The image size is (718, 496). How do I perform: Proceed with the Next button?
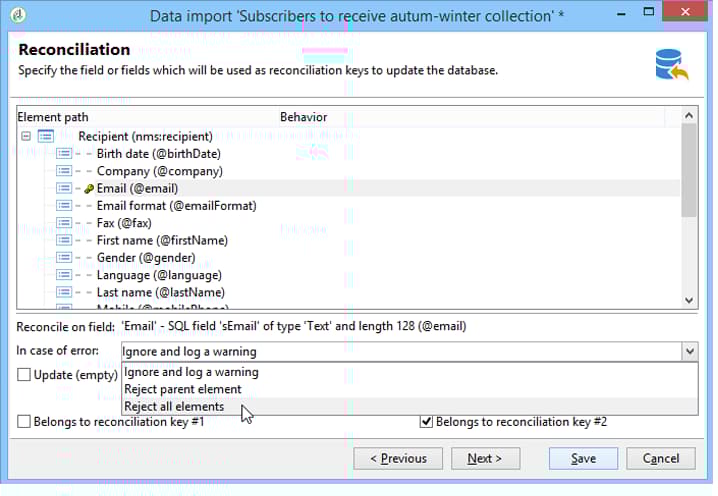pyautogui.click(x=485, y=458)
